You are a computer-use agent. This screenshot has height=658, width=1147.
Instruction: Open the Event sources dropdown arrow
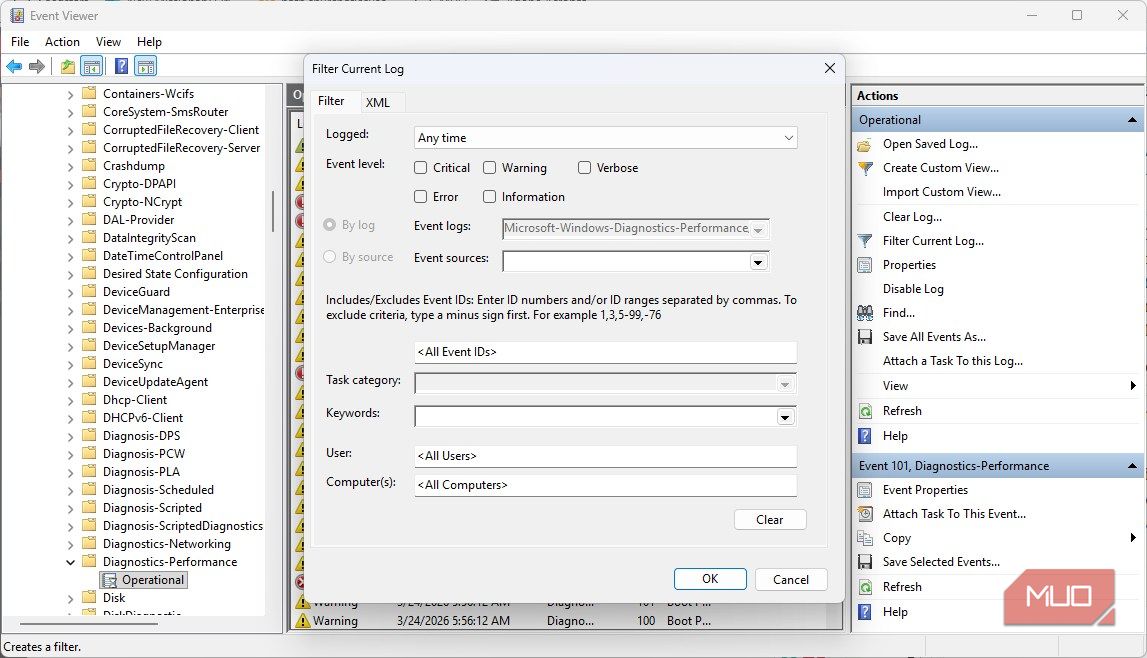click(759, 262)
